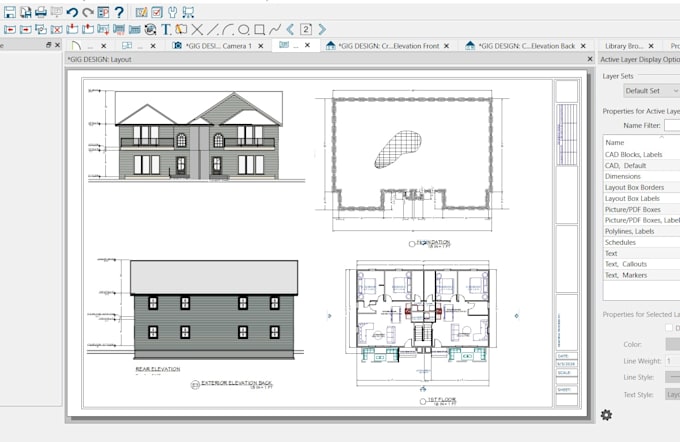The height and width of the screenshot is (442, 680).
Task: Close the GIG DESIGN Layout view
Action: point(590,59)
